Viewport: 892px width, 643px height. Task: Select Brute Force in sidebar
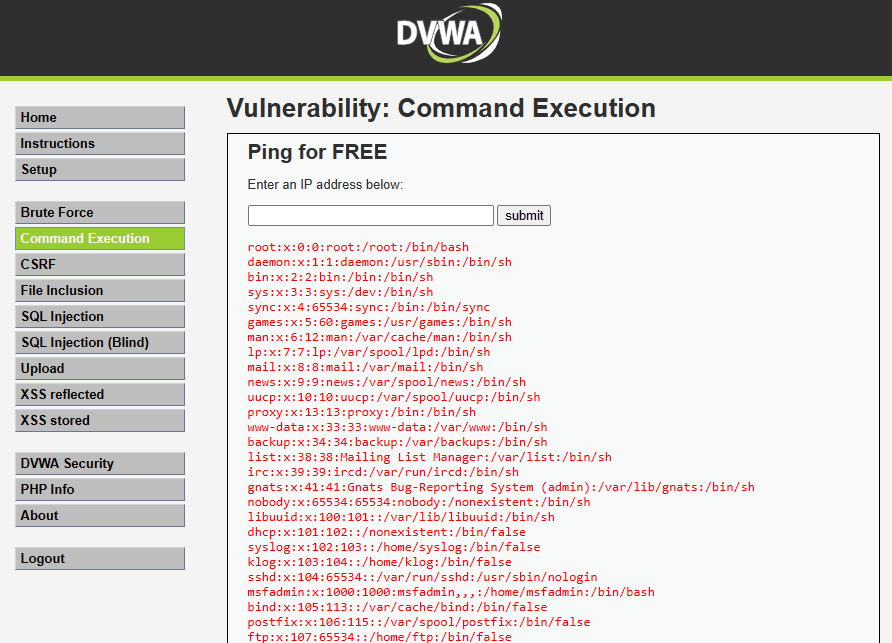[x=100, y=213]
